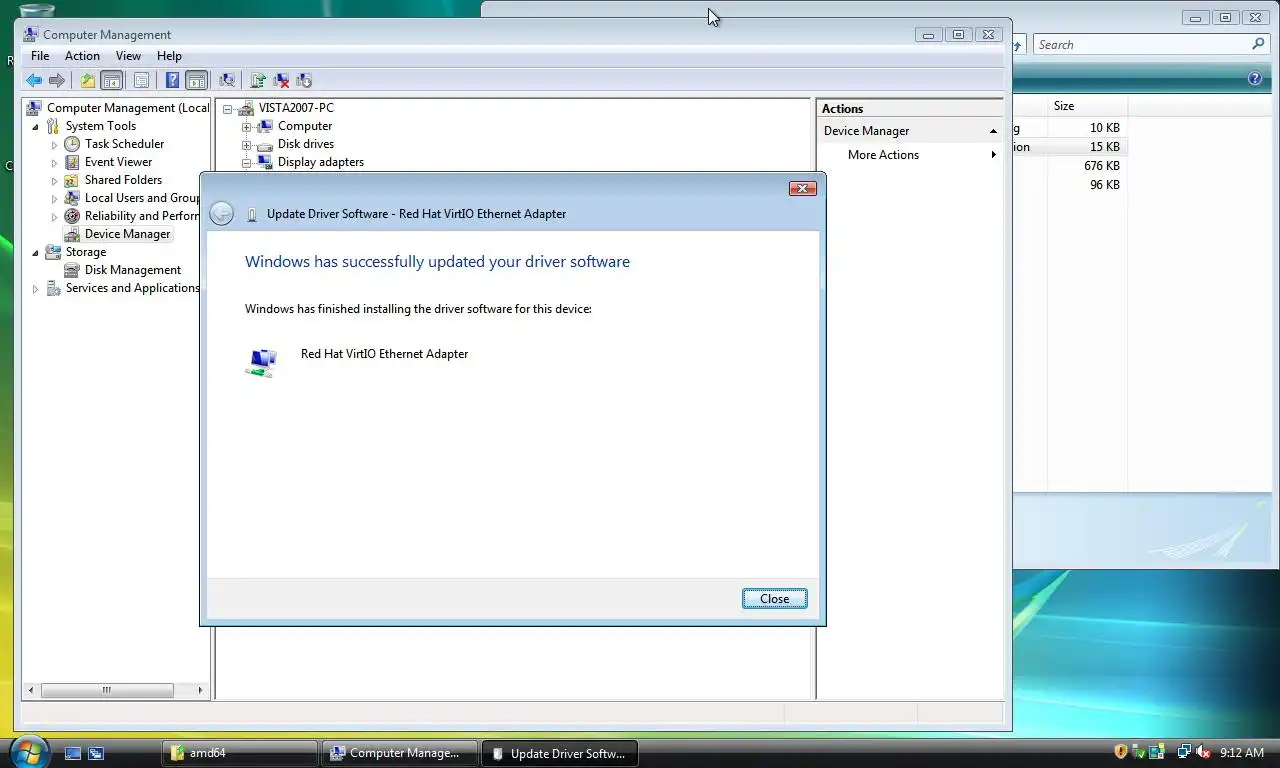Viewport: 1280px width, 768px height.
Task: Select Device Manager in the tree
Action: pyautogui.click(x=127, y=234)
